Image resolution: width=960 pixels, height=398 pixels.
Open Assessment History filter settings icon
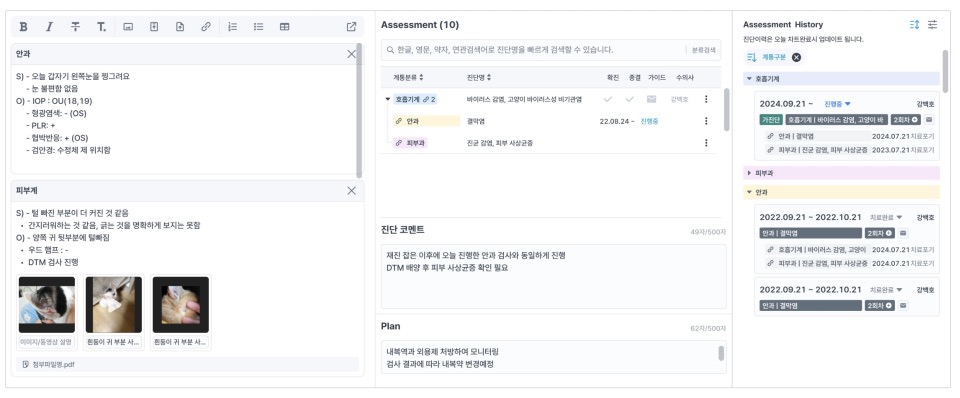coord(932,24)
